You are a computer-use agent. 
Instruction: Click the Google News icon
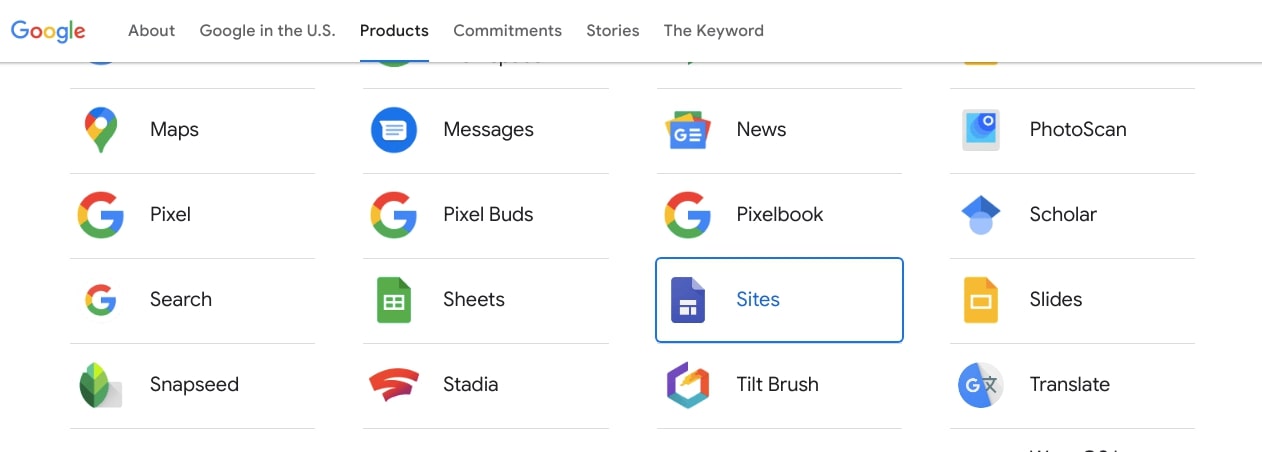click(687, 130)
